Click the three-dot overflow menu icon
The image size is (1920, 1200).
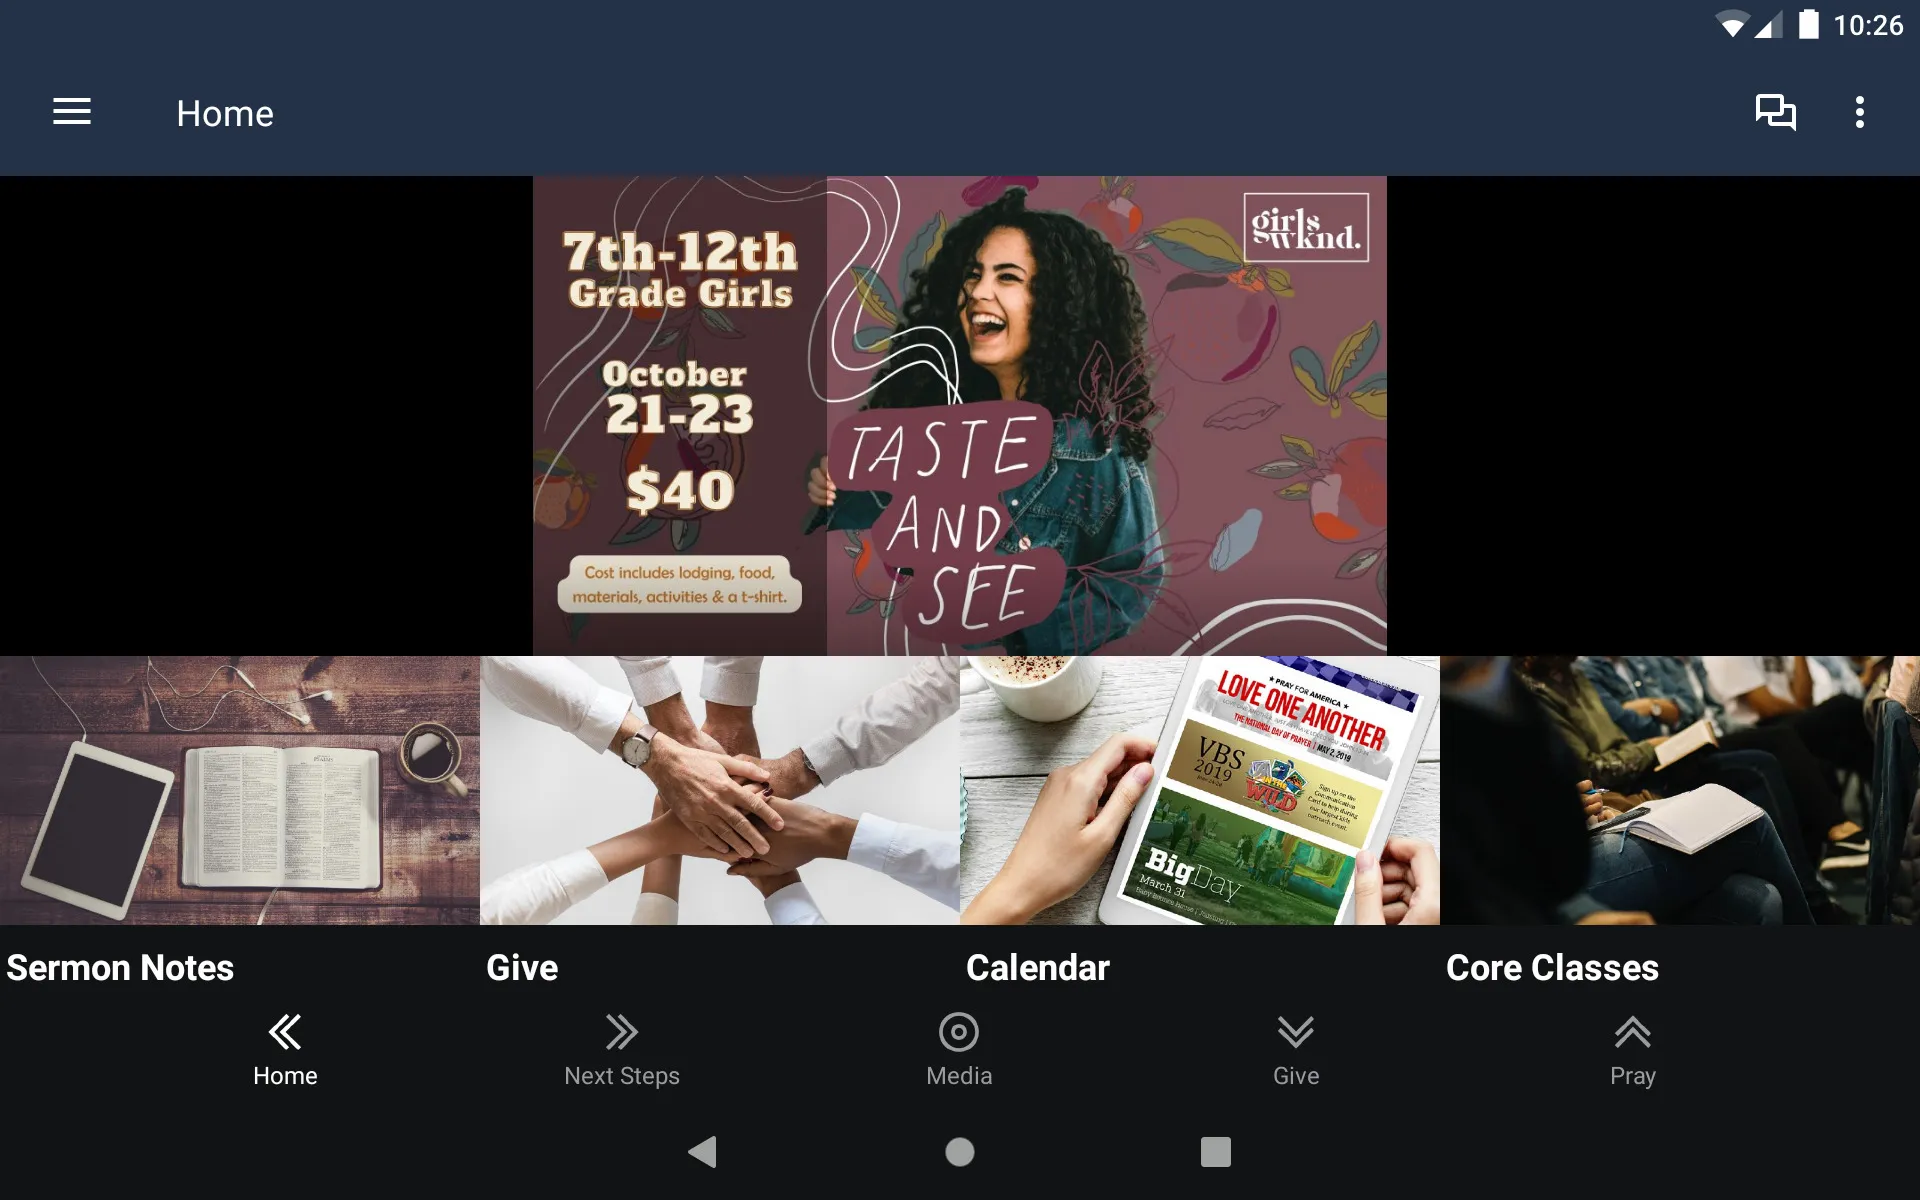click(x=1861, y=113)
